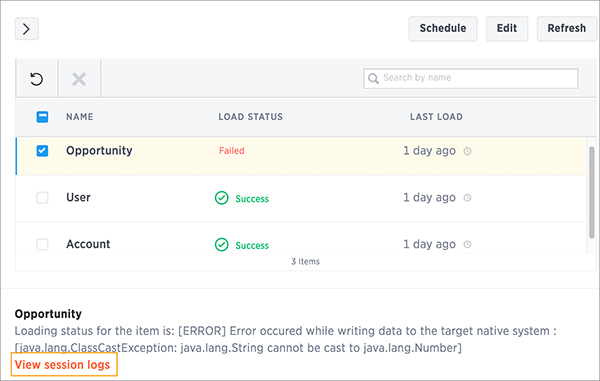Image resolution: width=600 pixels, height=381 pixels.
Task: Sort by the NAME column header
Action: (x=80, y=117)
